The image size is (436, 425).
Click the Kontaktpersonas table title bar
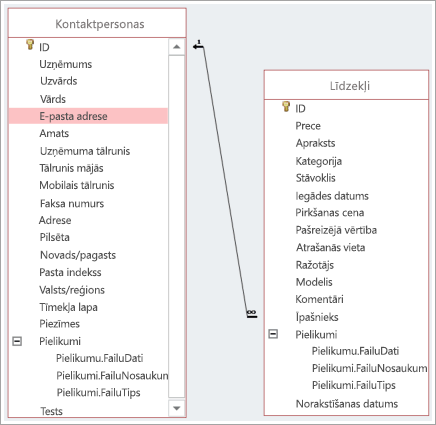[97, 23]
